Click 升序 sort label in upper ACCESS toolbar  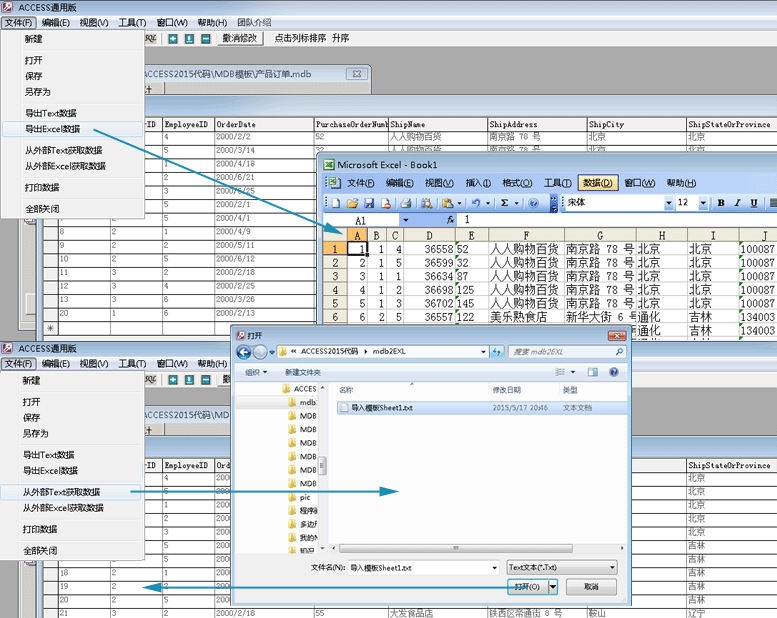[x=340, y=38]
